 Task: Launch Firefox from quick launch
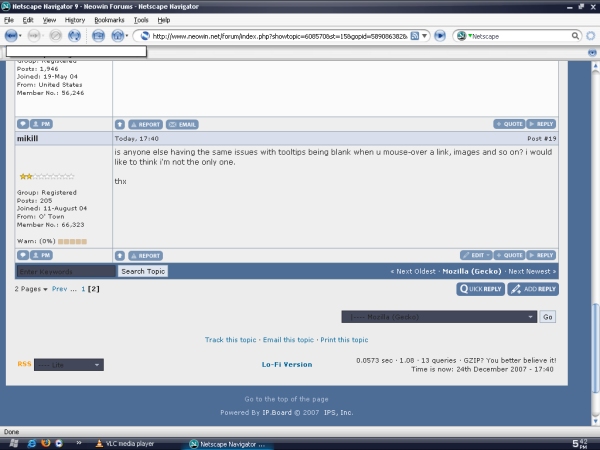coord(46,443)
